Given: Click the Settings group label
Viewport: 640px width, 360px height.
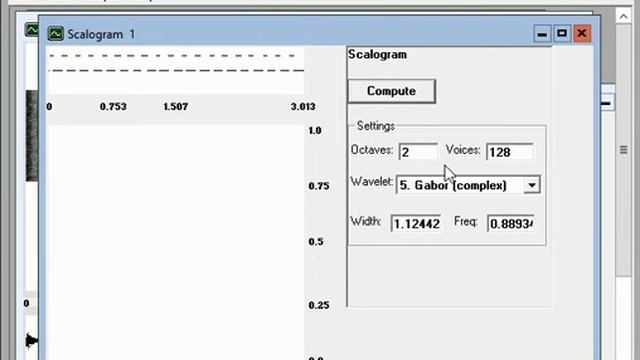Looking at the screenshot, I should (376, 126).
